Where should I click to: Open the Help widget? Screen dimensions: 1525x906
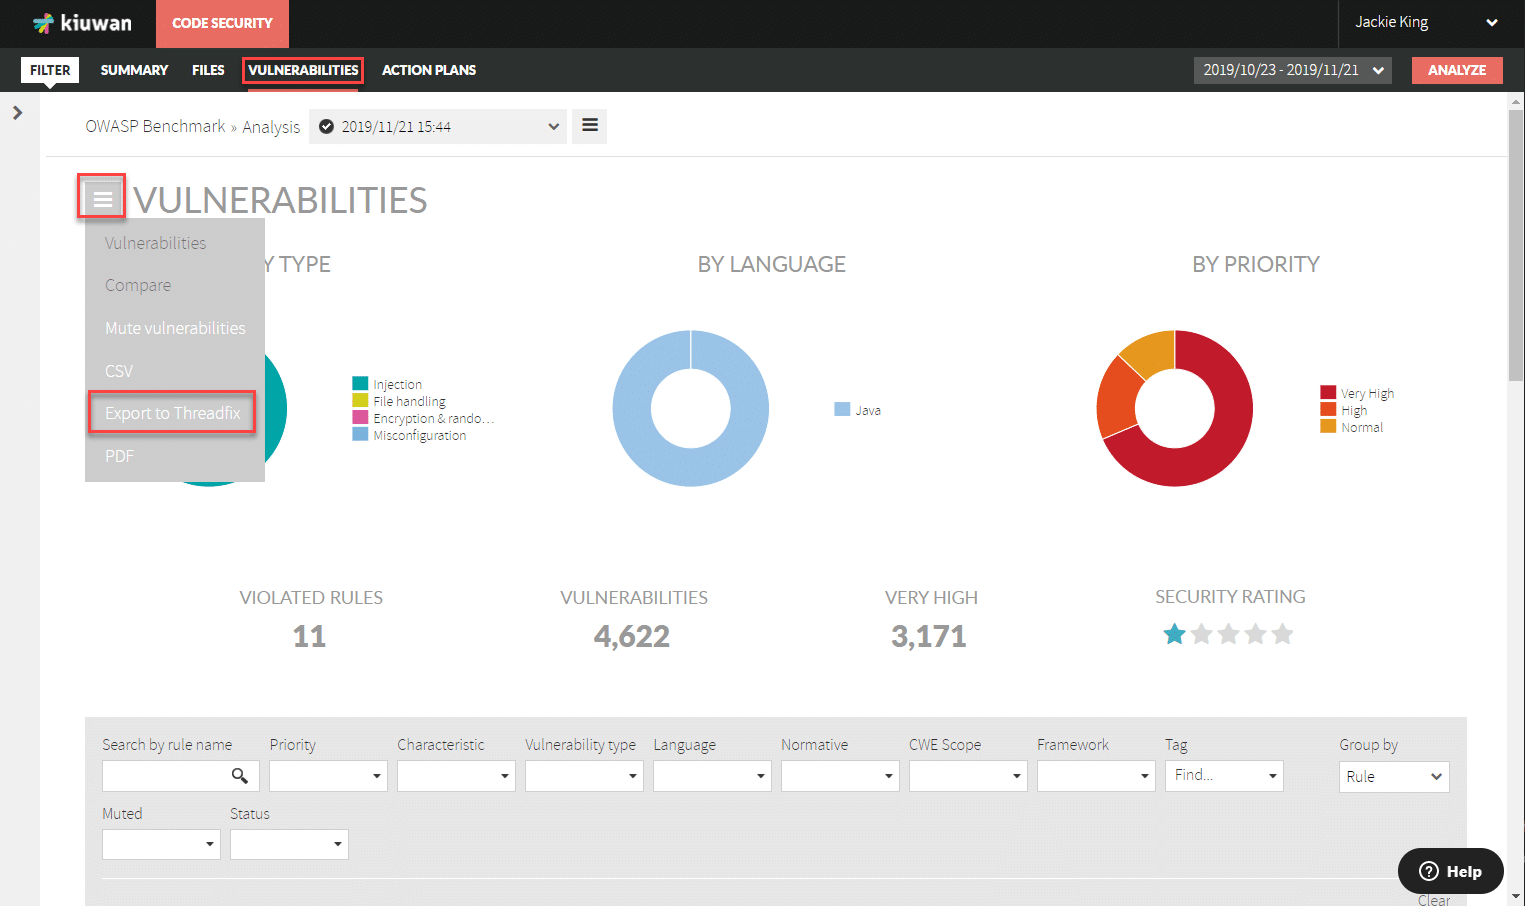click(x=1450, y=871)
